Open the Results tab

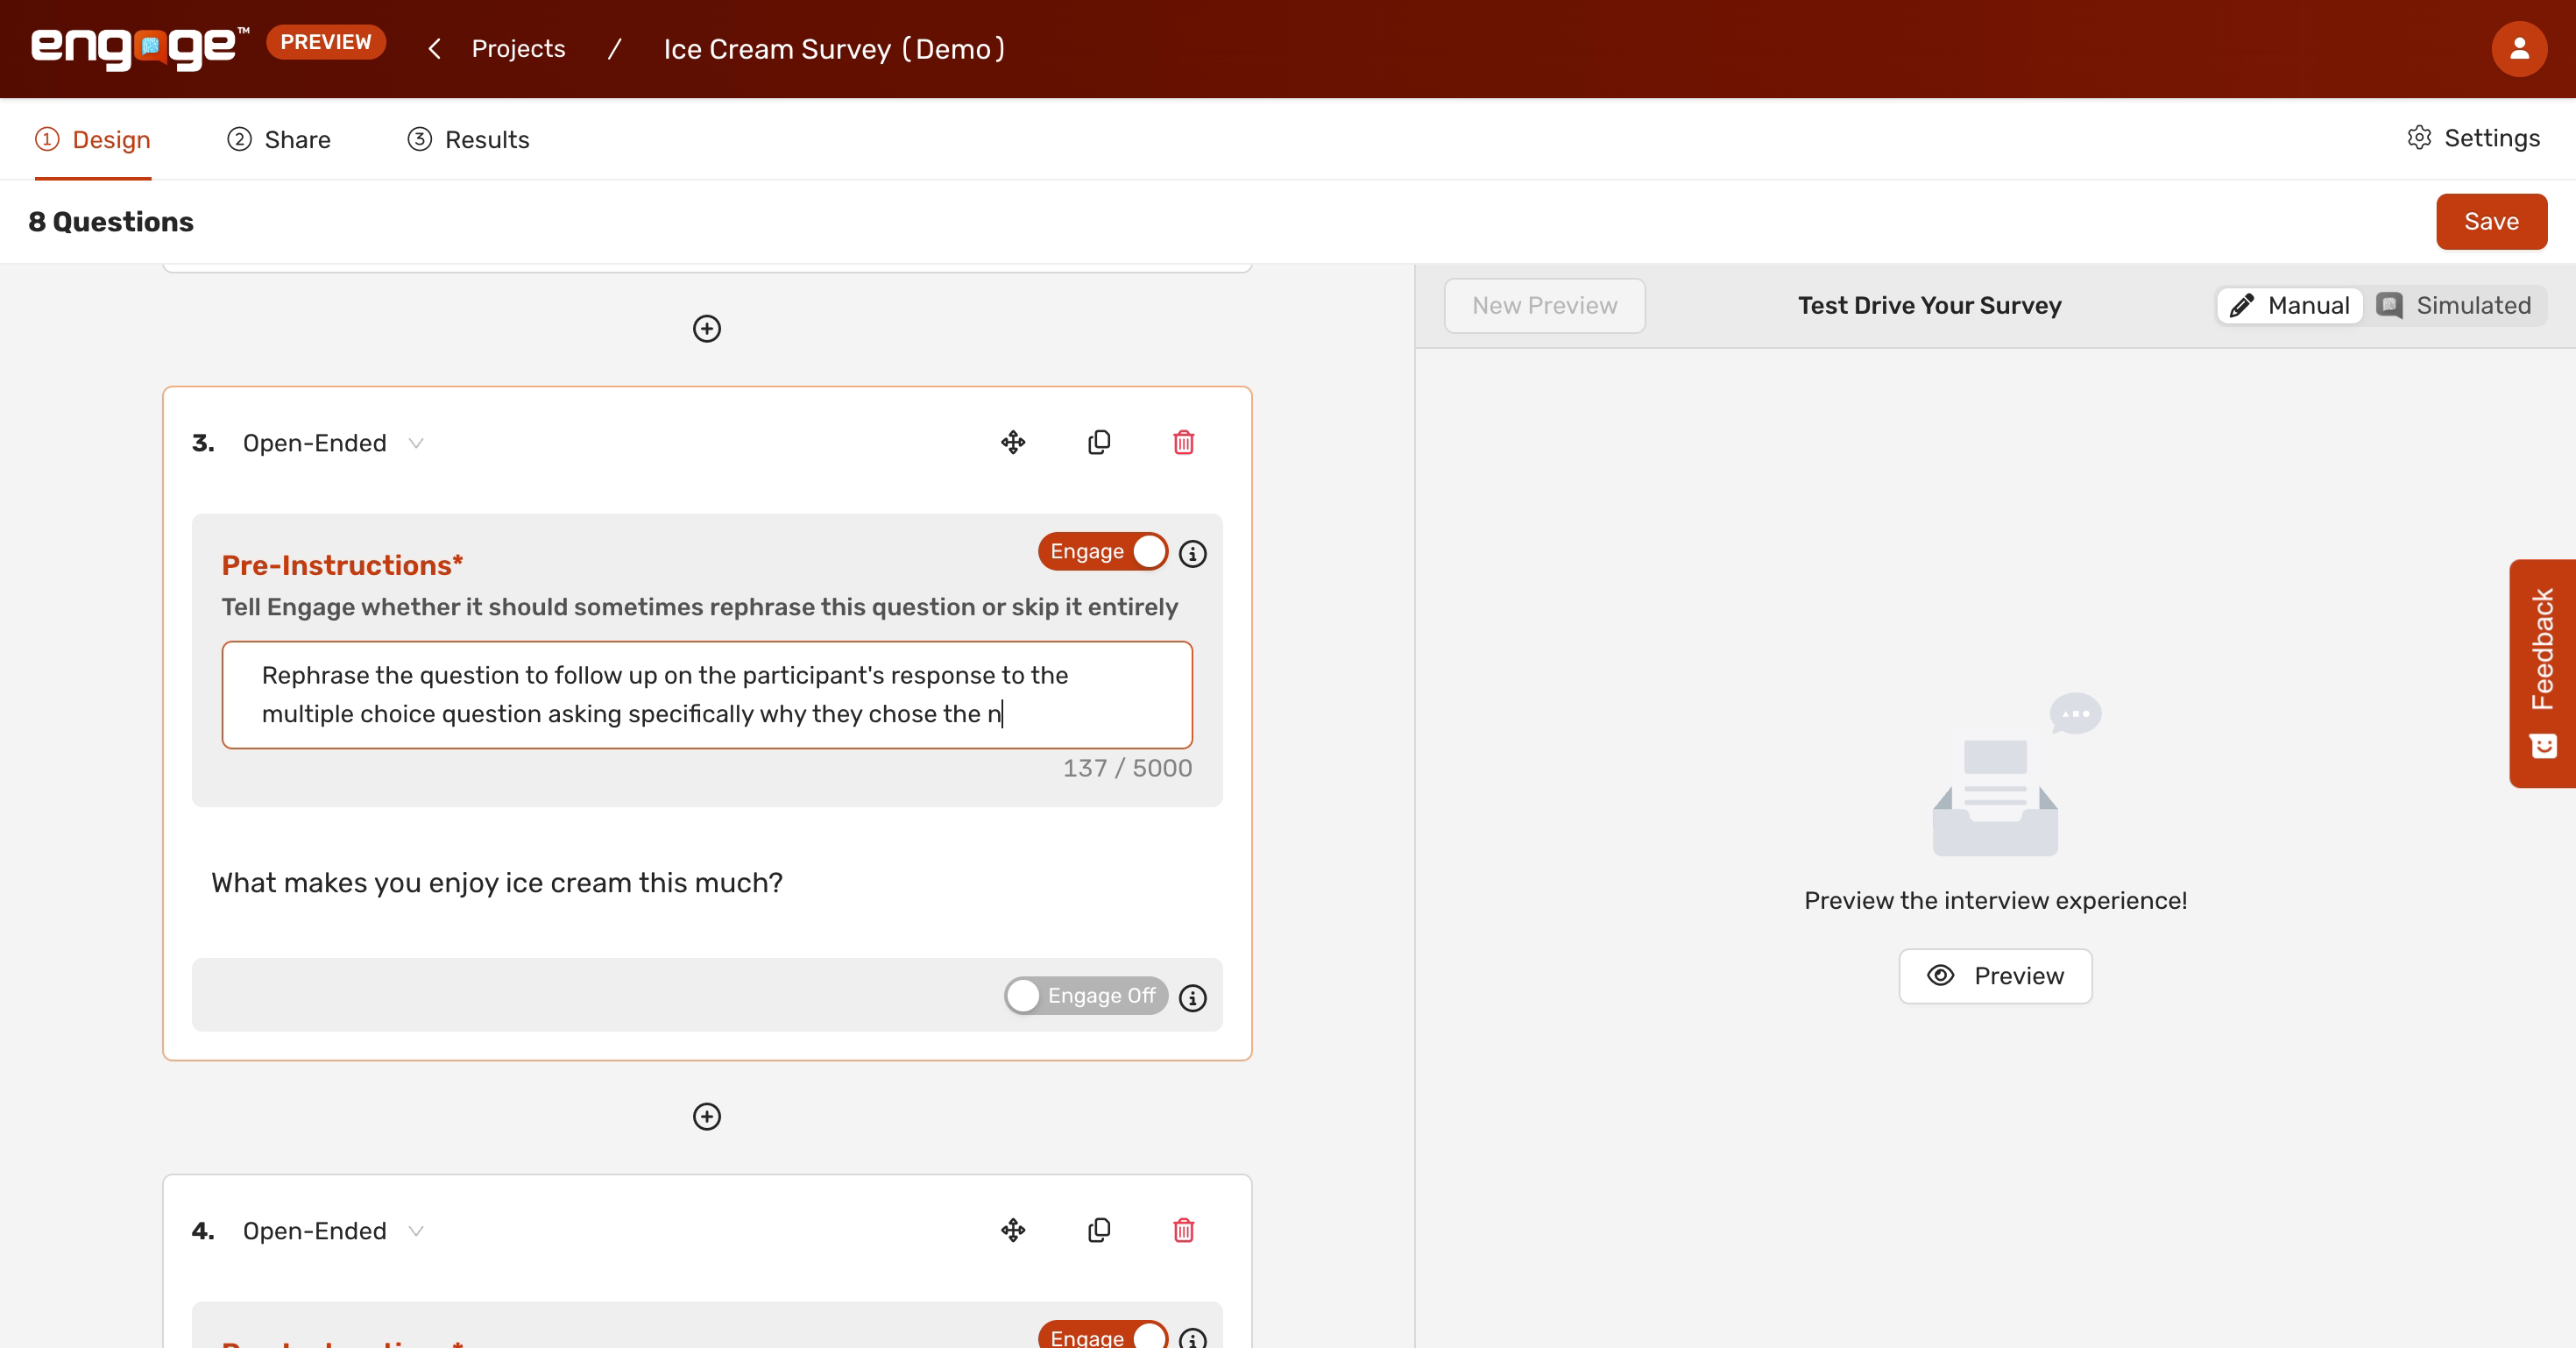click(468, 139)
